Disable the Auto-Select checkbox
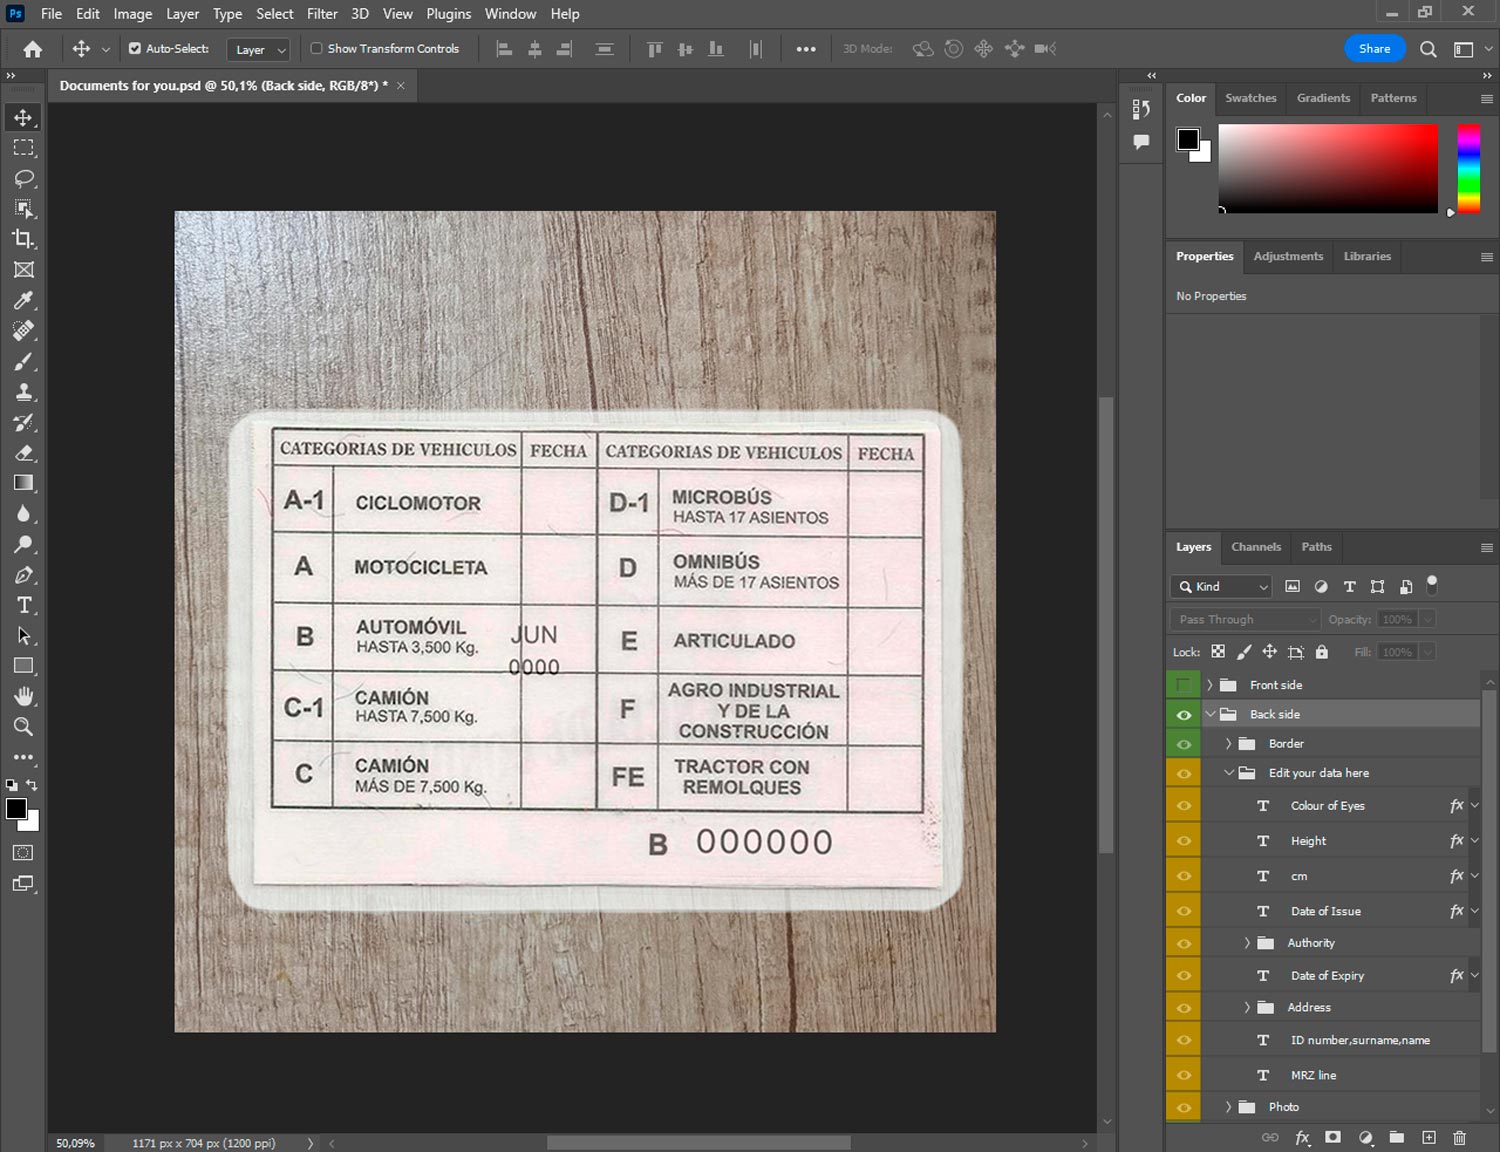The width and height of the screenshot is (1500, 1152). click(x=135, y=48)
